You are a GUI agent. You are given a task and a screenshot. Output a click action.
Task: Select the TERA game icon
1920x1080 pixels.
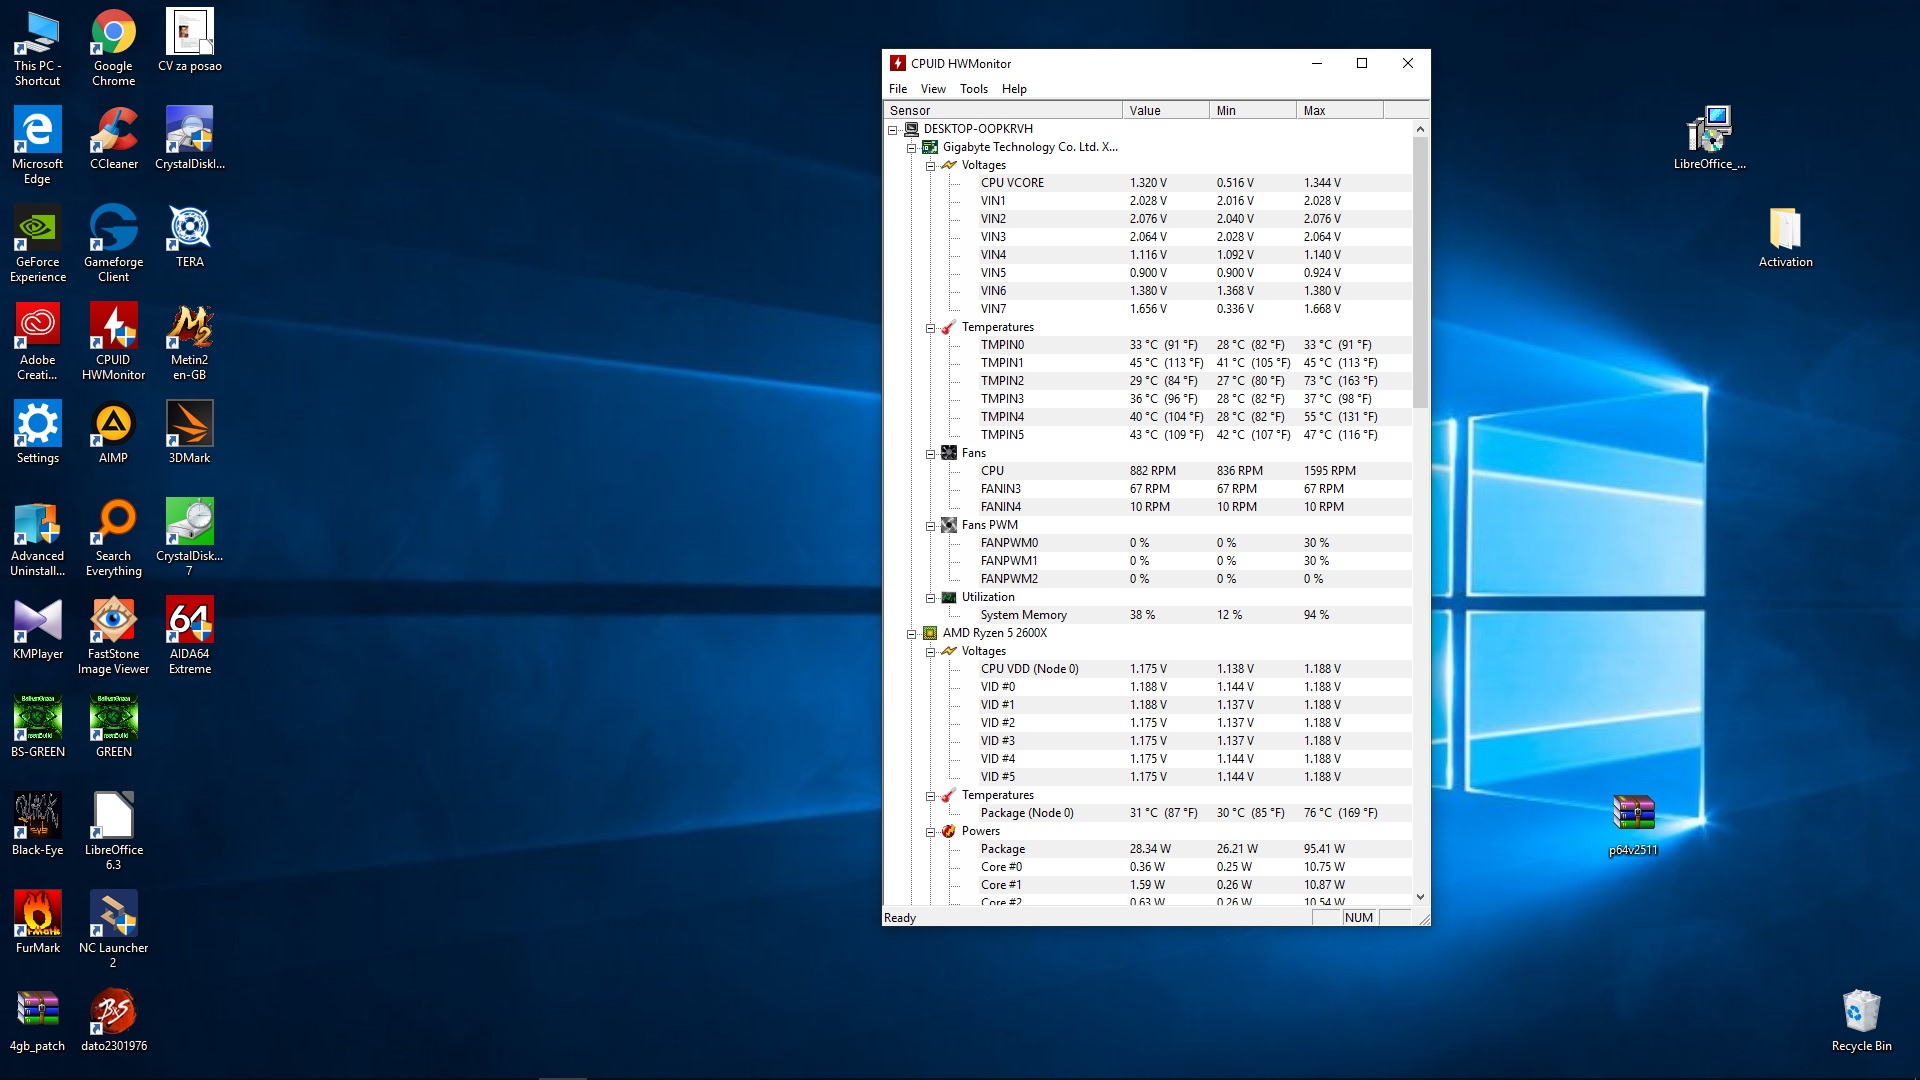click(190, 236)
